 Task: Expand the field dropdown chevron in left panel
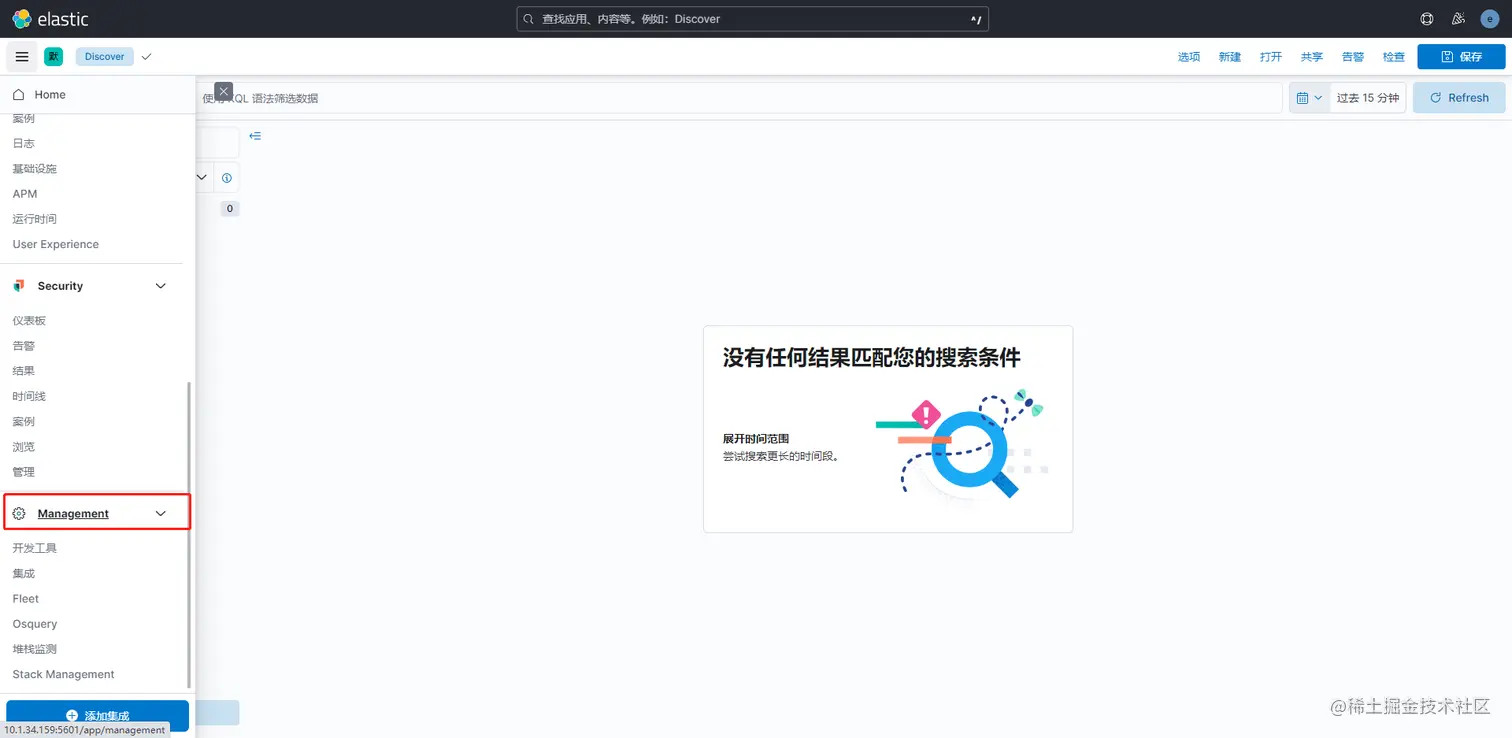[x=201, y=177]
